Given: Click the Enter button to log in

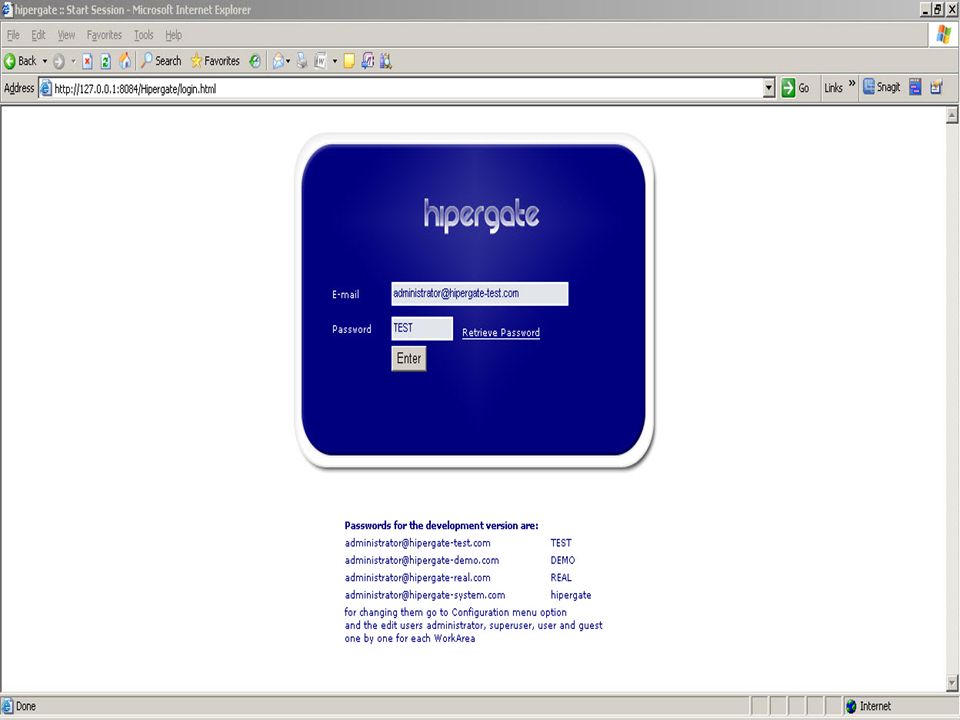Looking at the screenshot, I should (x=408, y=358).
